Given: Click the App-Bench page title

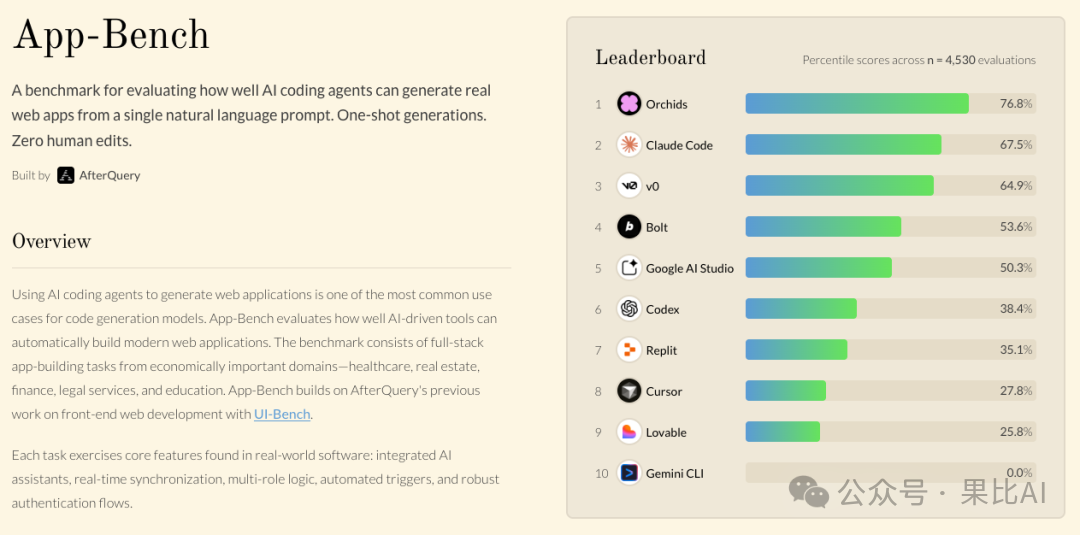Looking at the screenshot, I should pyautogui.click(x=111, y=36).
